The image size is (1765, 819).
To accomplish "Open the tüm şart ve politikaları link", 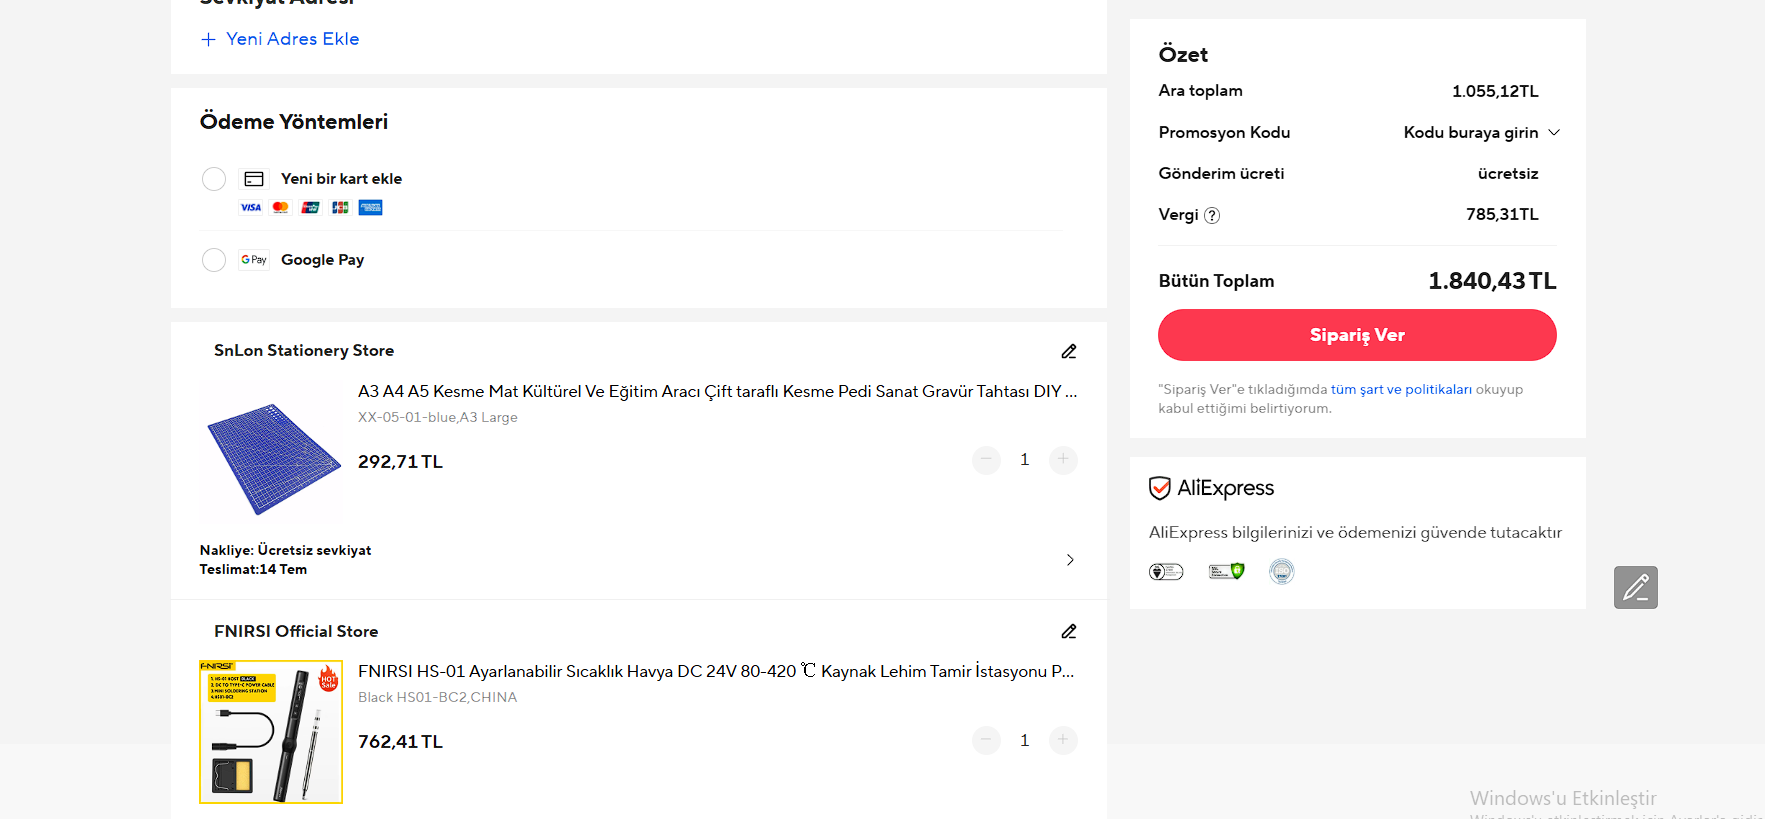I will click(1401, 390).
